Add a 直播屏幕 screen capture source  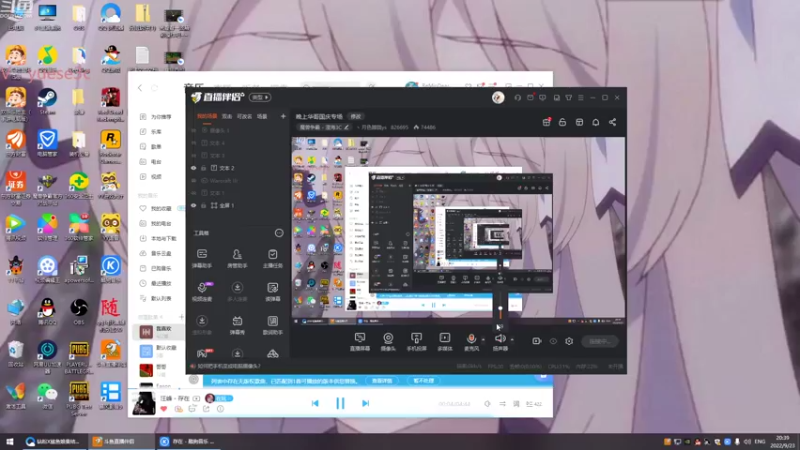(x=360, y=341)
